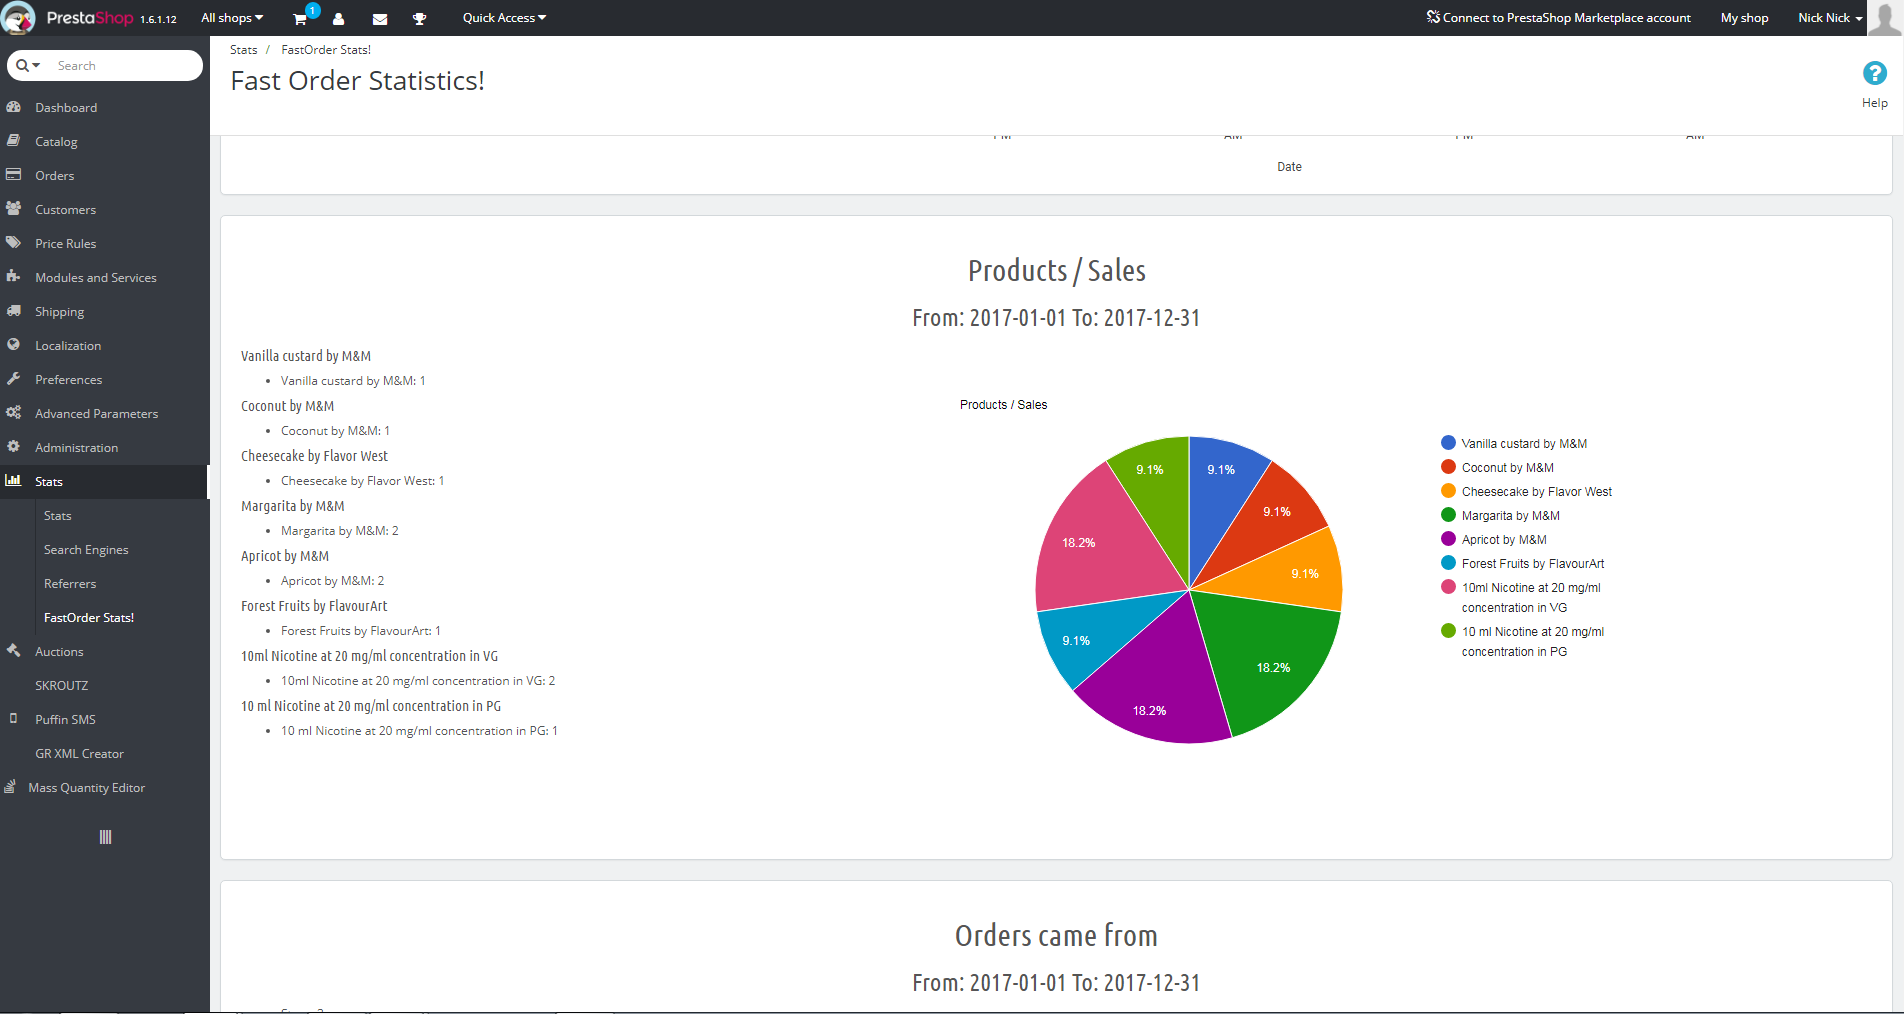1904x1014 pixels.
Task: Select Localization in the sidebar
Action: coord(68,346)
